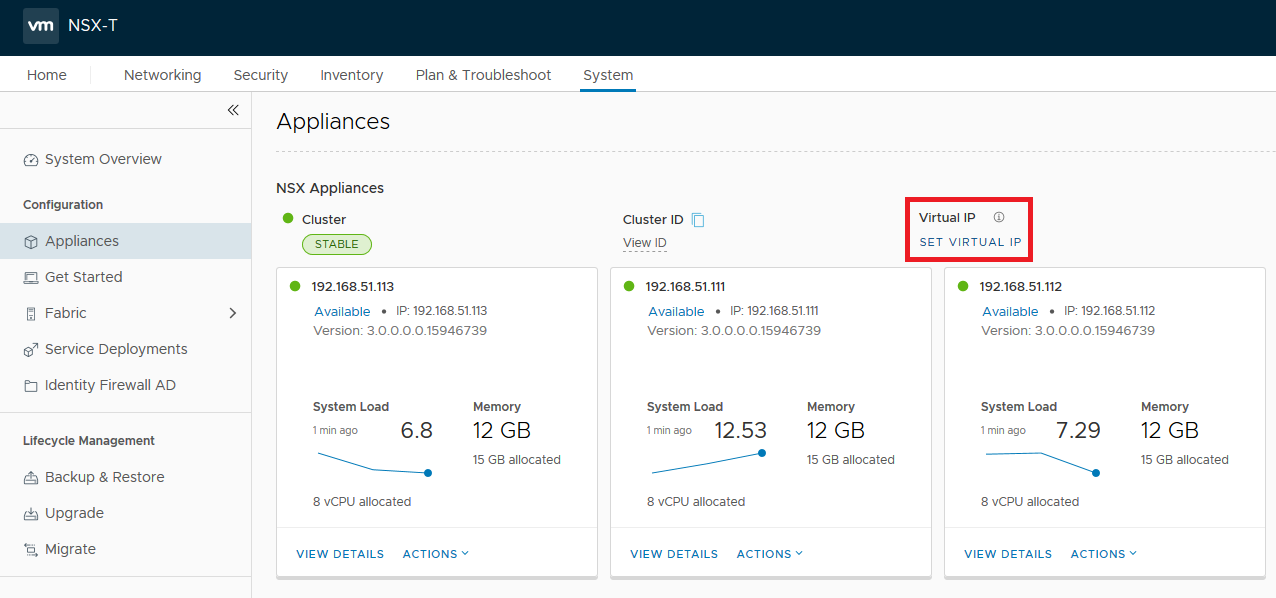
Task: Open ACTIONS menu for appliance 192.168.51.112
Action: [x=1103, y=553]
